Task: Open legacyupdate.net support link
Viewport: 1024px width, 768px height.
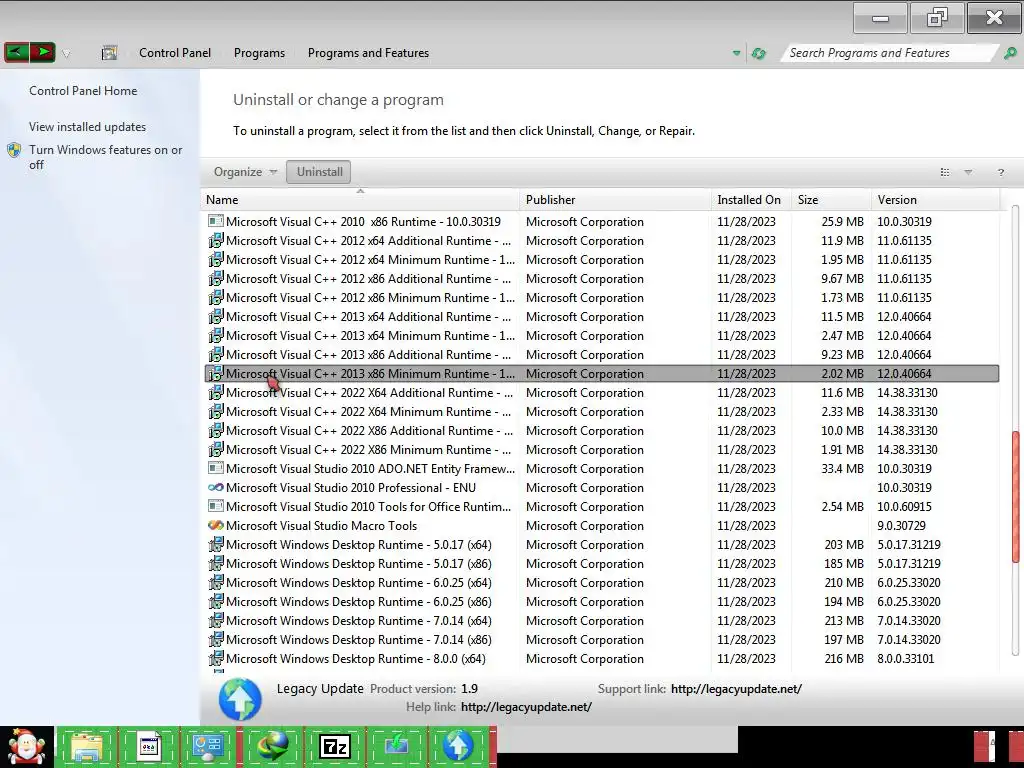Action: (736, 688)
